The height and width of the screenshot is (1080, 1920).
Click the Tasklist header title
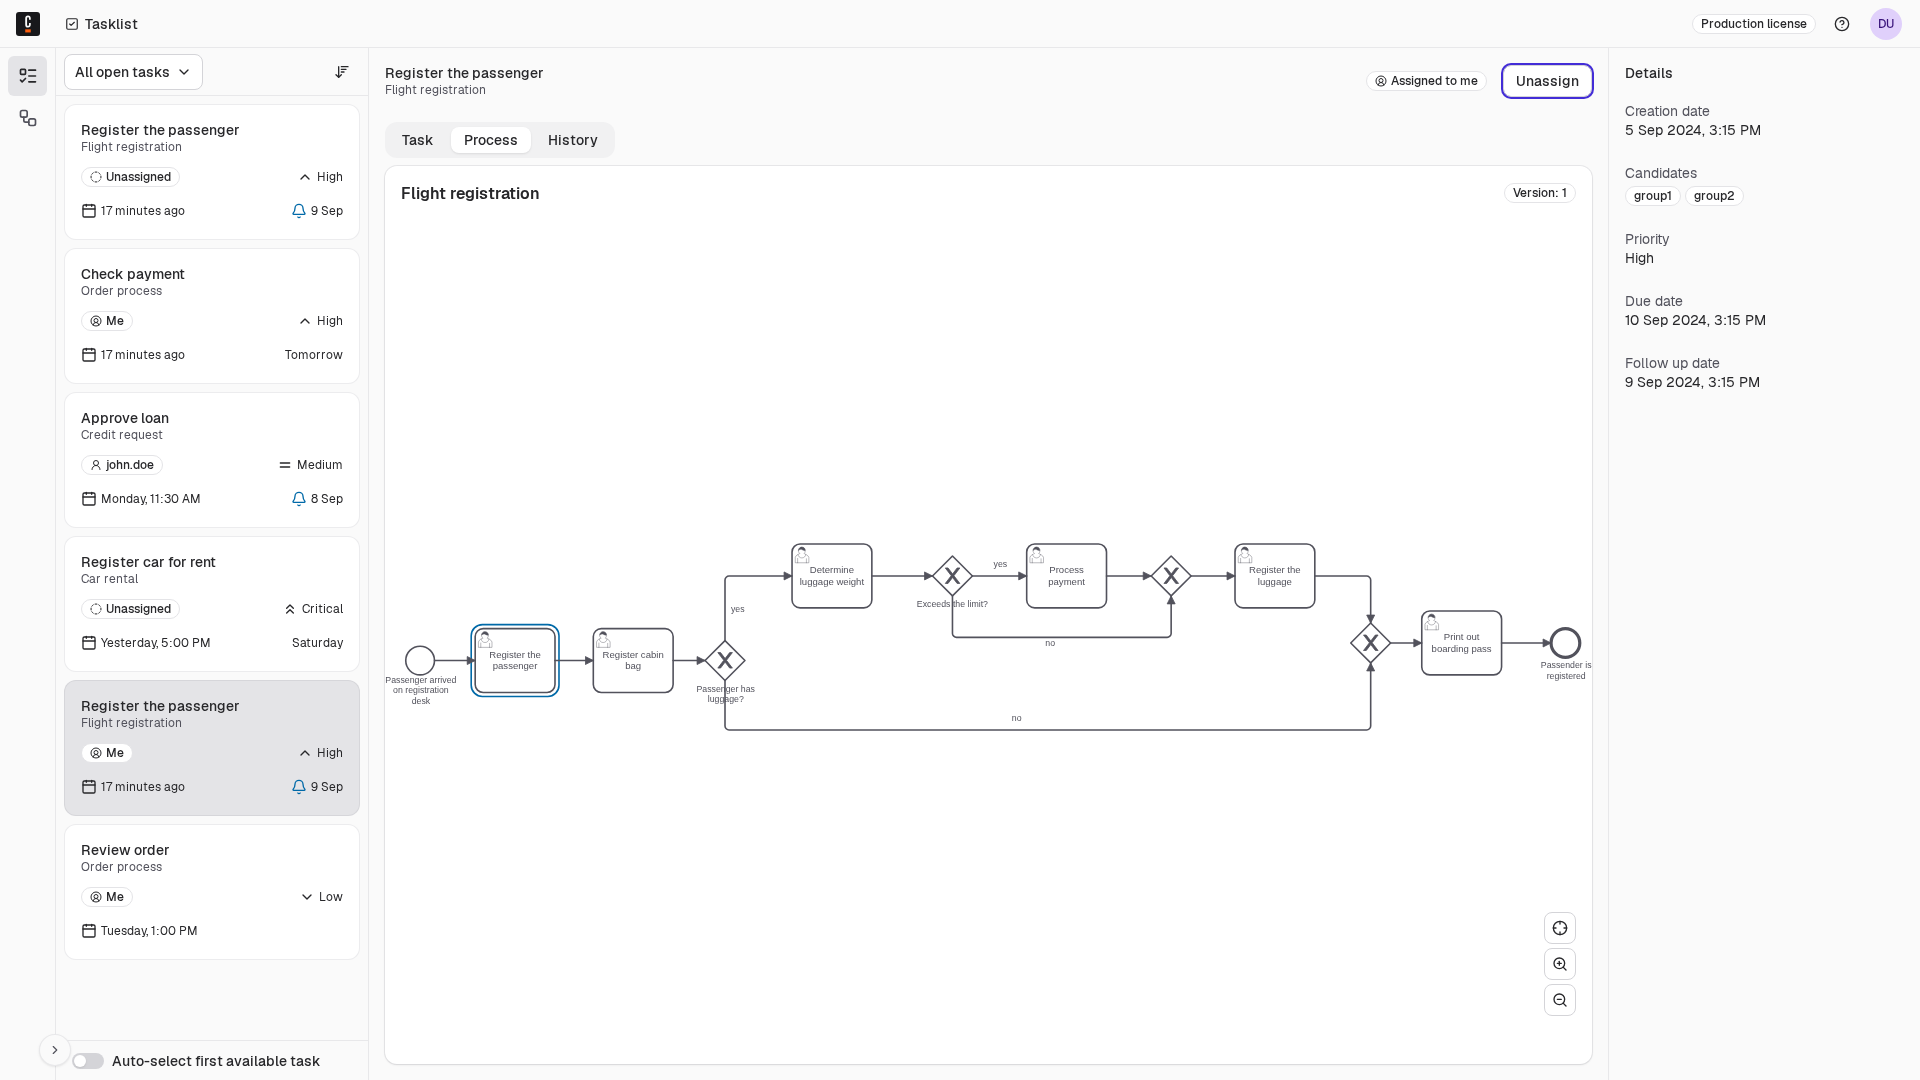pos(111,24)
